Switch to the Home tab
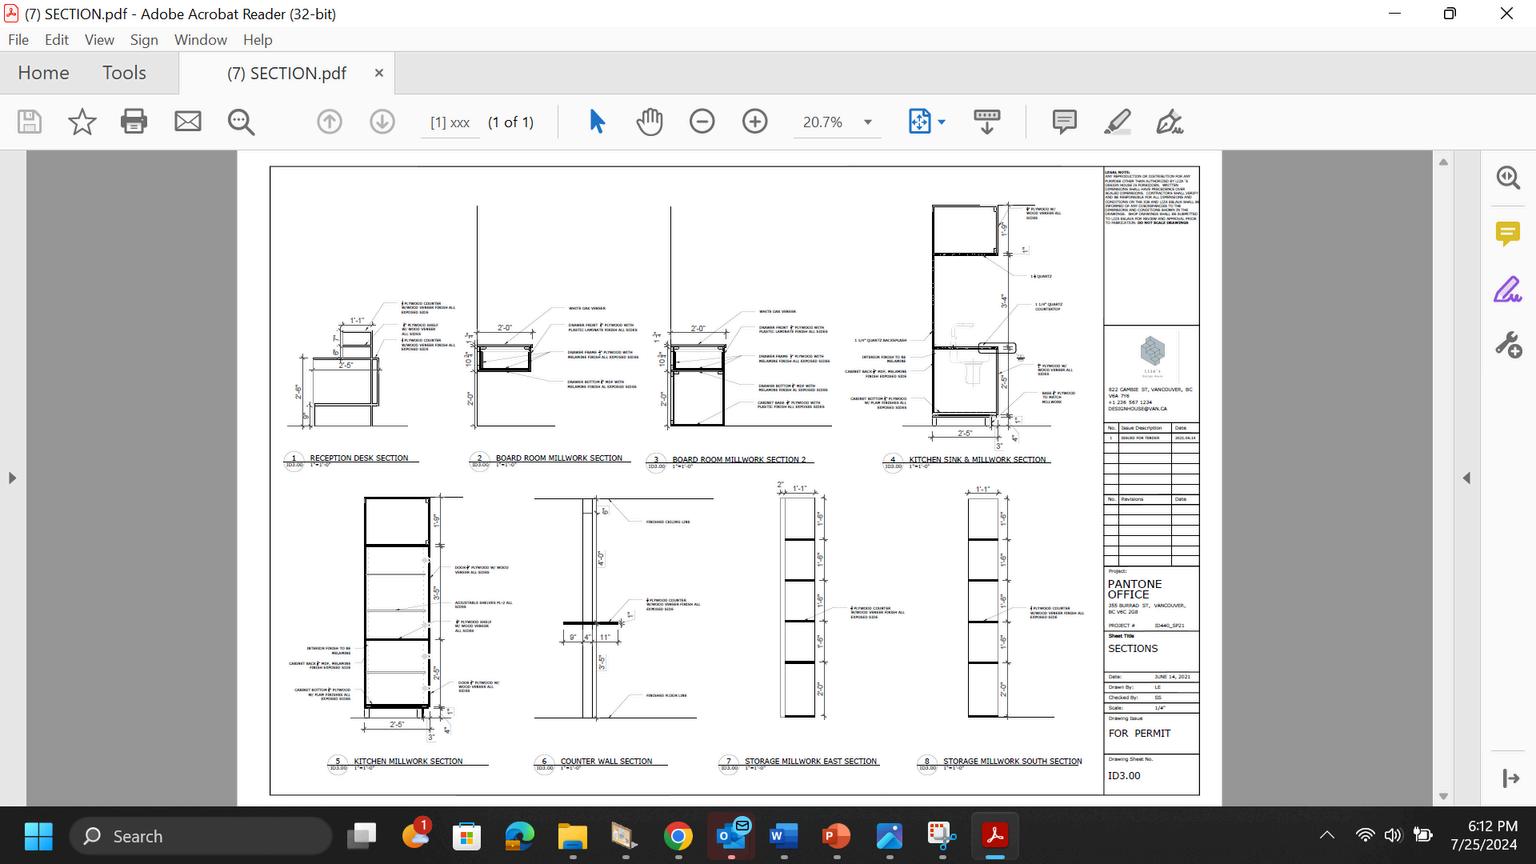 (x=43, y=73)
